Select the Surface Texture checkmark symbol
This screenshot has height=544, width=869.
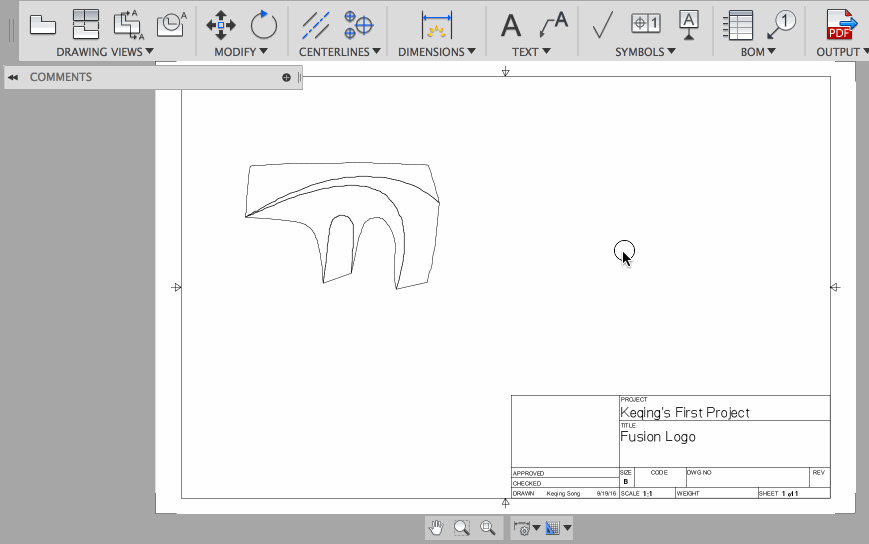tap(603, 24)
